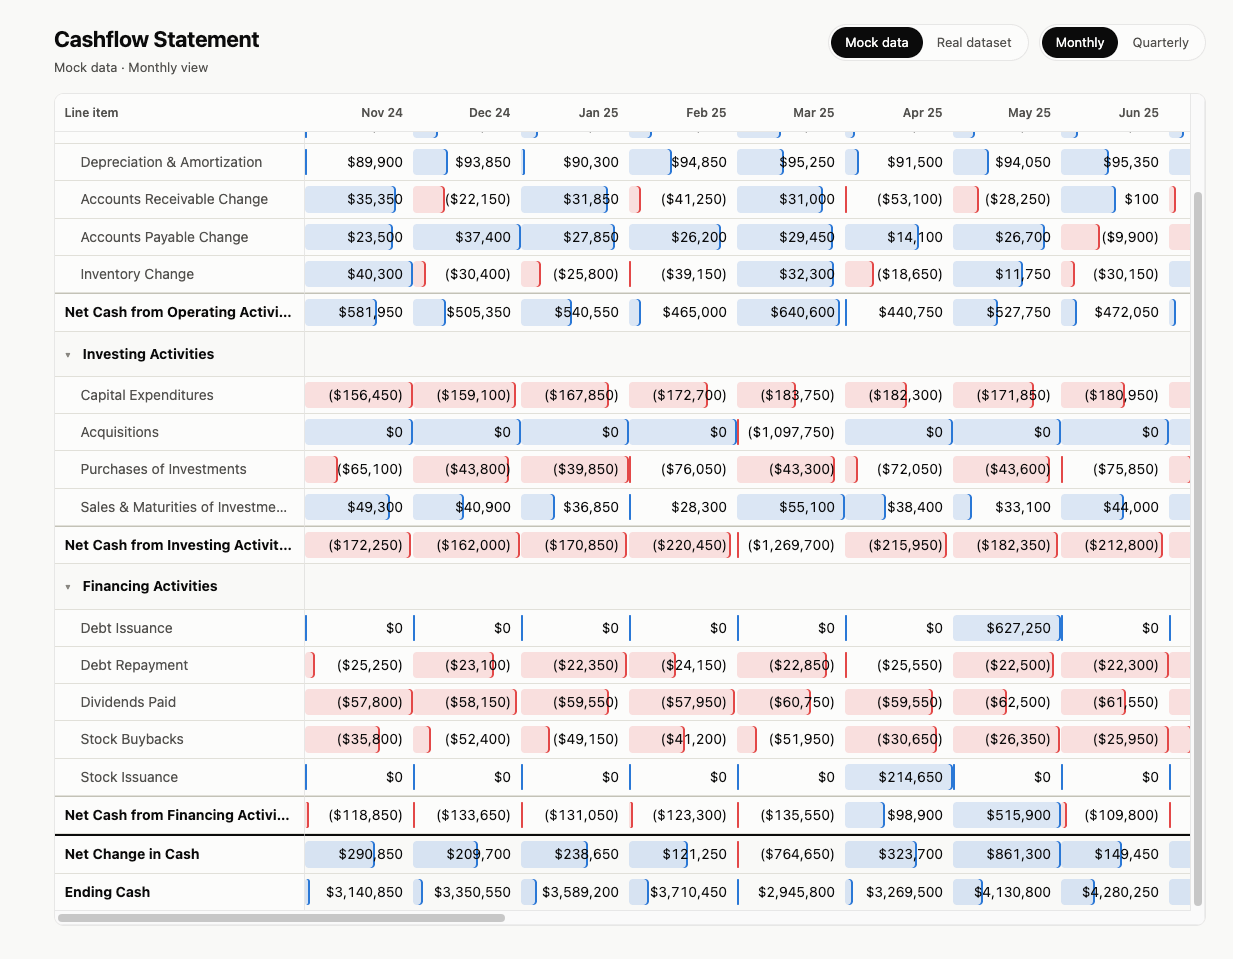This screenshot has height=959, width=1233.
Task: Collapse the Financing Activities section
Action: tap(68, 587)
